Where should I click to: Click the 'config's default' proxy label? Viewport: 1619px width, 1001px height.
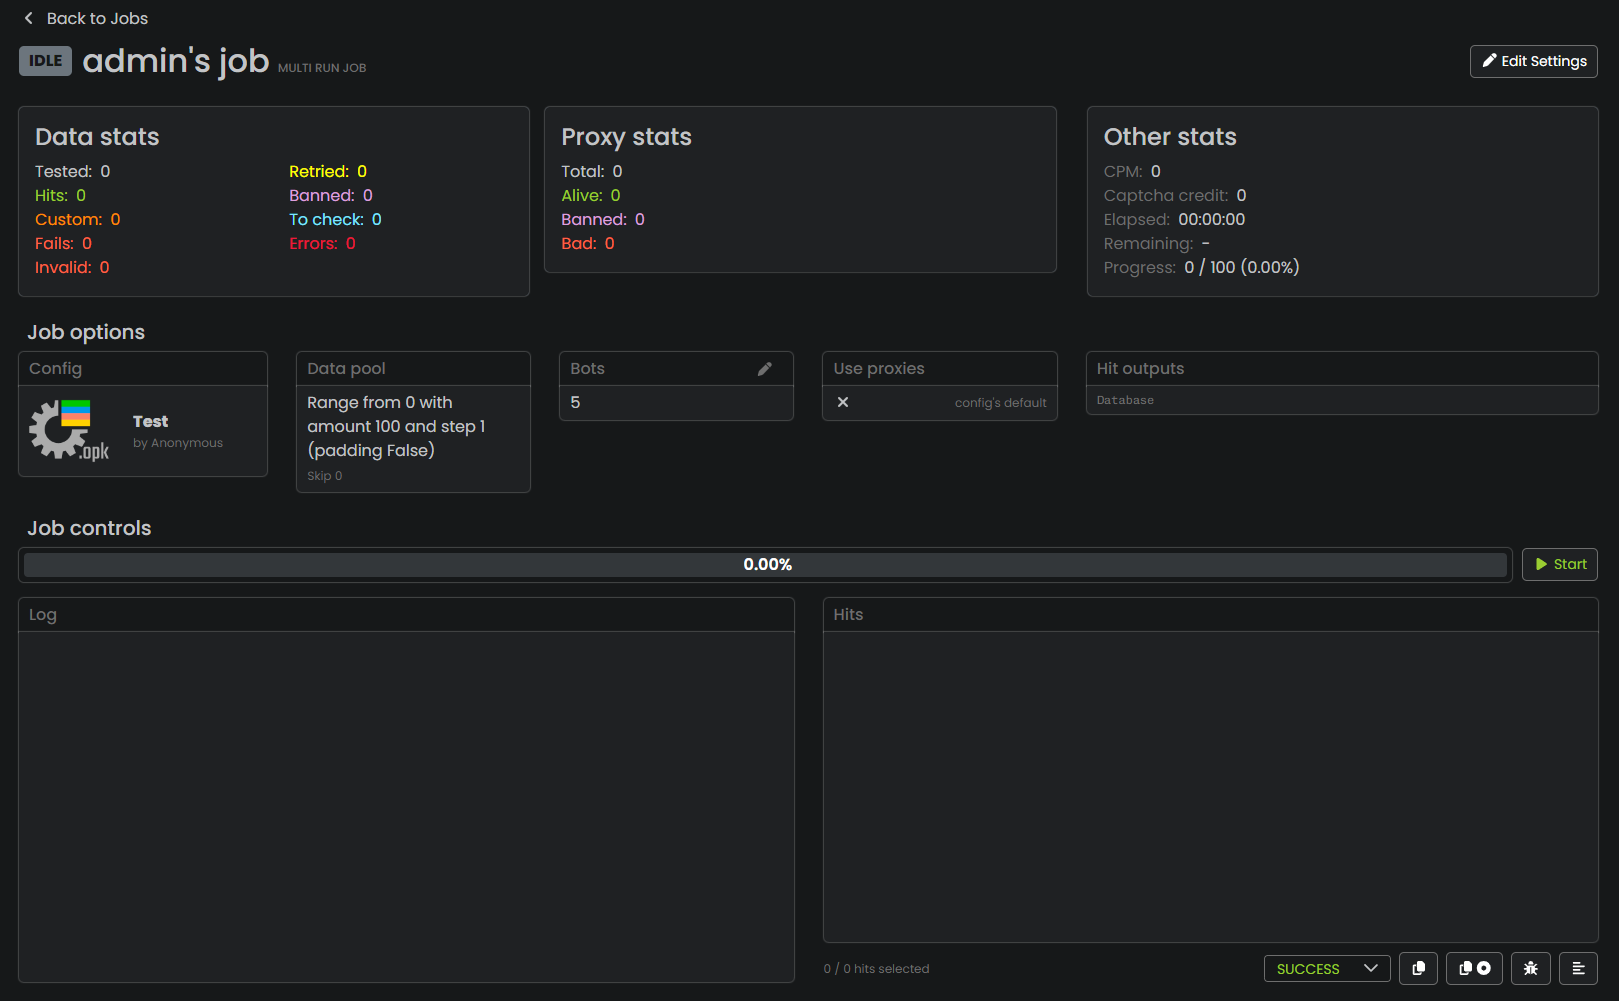coord(1000,403)
